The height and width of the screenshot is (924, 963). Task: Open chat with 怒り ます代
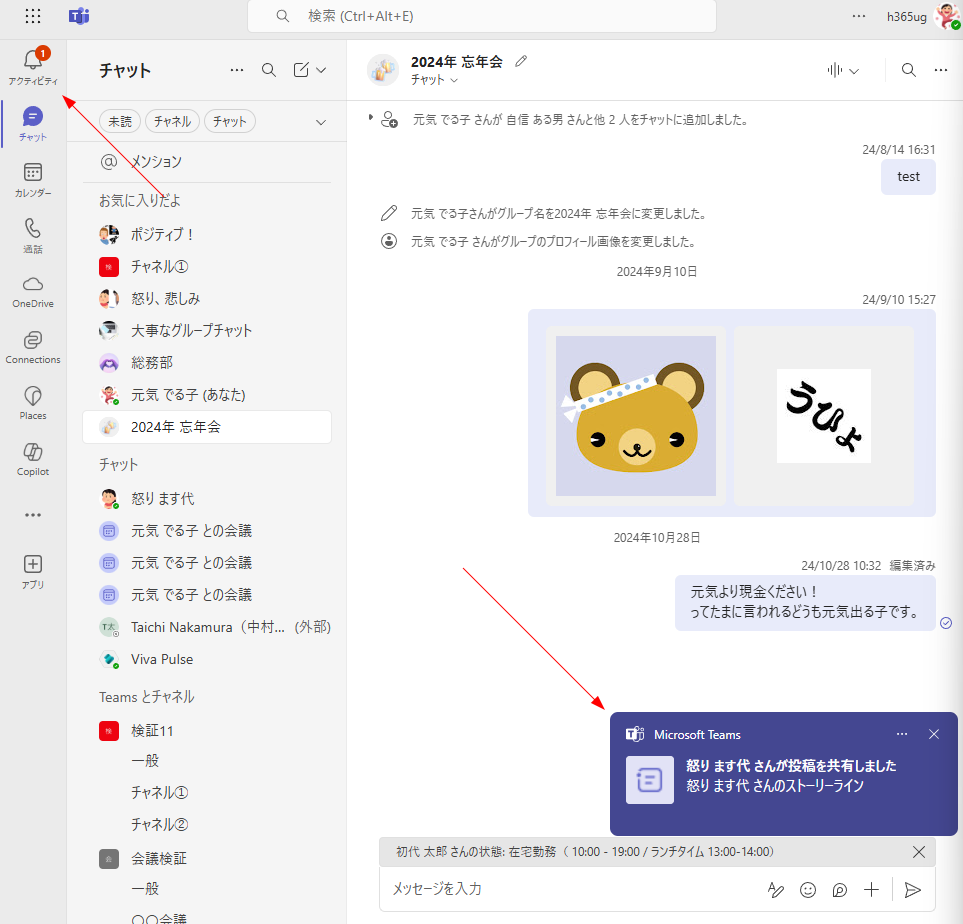207,498
